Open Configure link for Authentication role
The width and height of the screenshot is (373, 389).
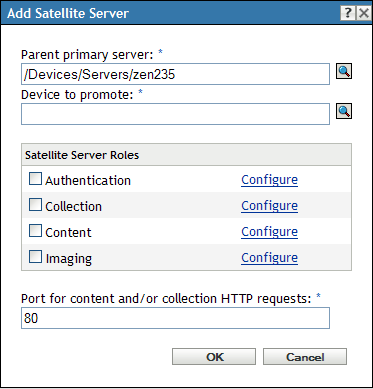(x=269, y=180)
